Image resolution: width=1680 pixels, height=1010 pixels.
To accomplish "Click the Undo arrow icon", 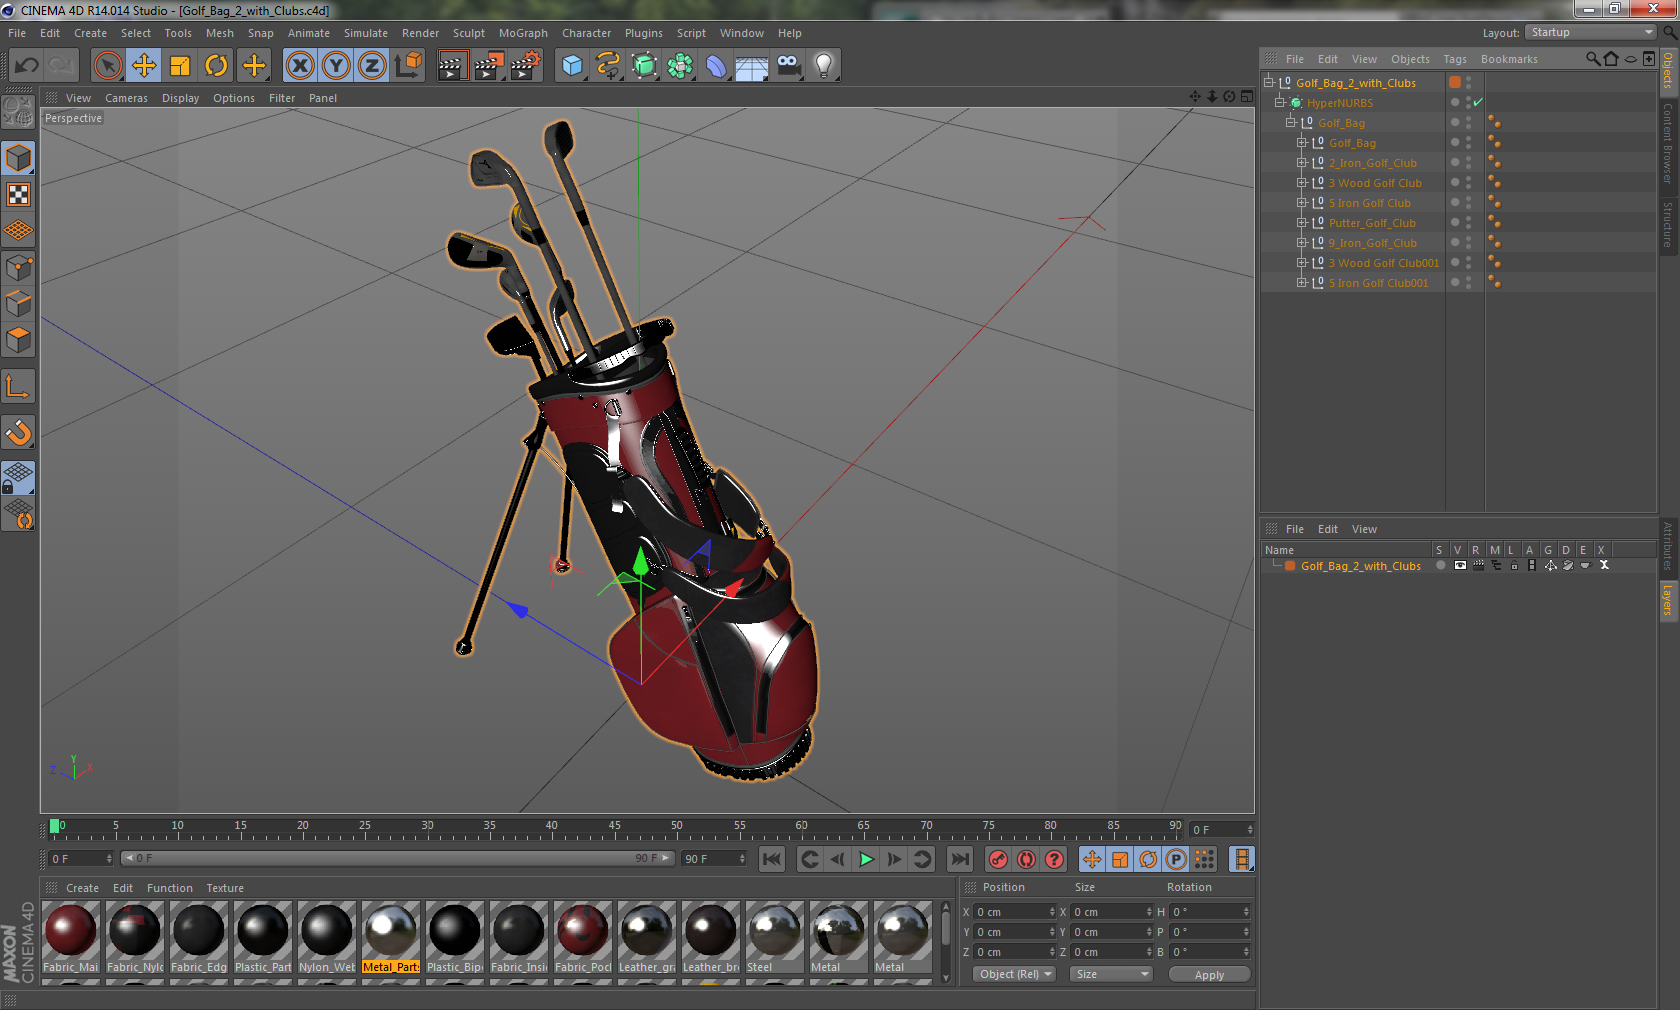I will pos(26,66).
